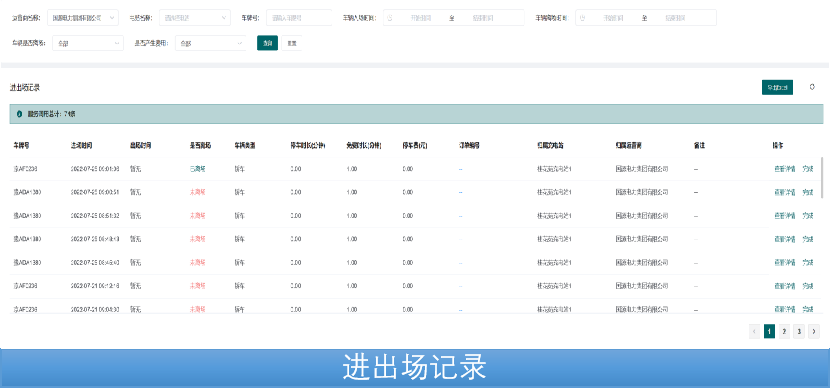Switch to page 2 of the records

pyautogui.click(x=784, y=332)
